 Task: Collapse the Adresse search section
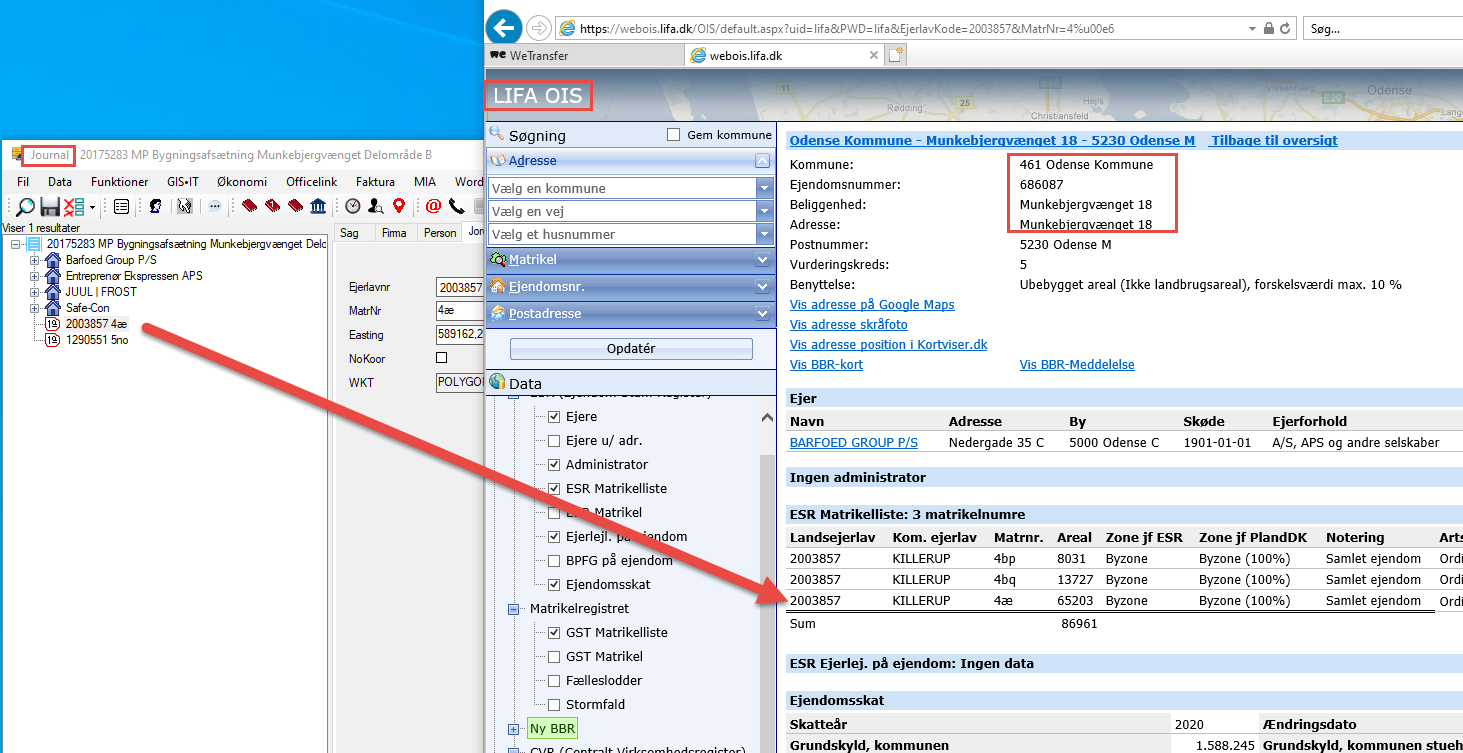coord(762,161)
